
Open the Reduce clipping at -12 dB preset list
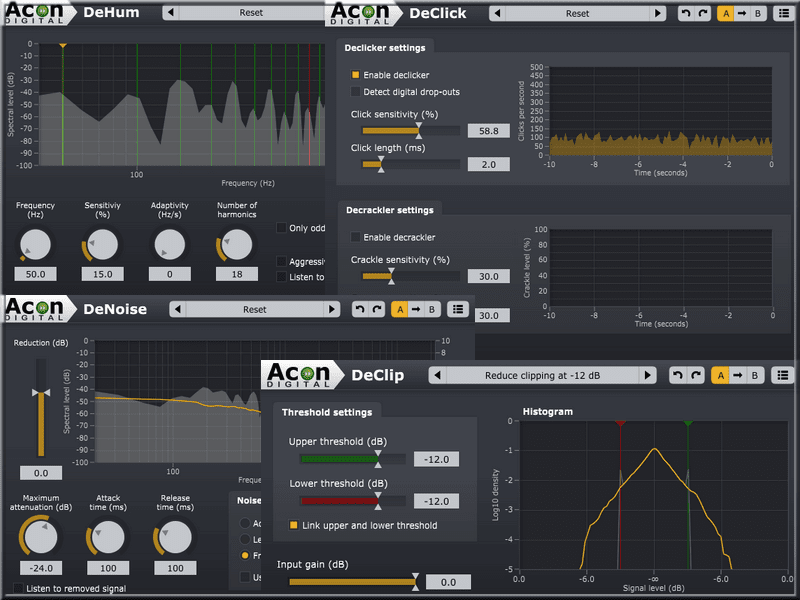542,376
